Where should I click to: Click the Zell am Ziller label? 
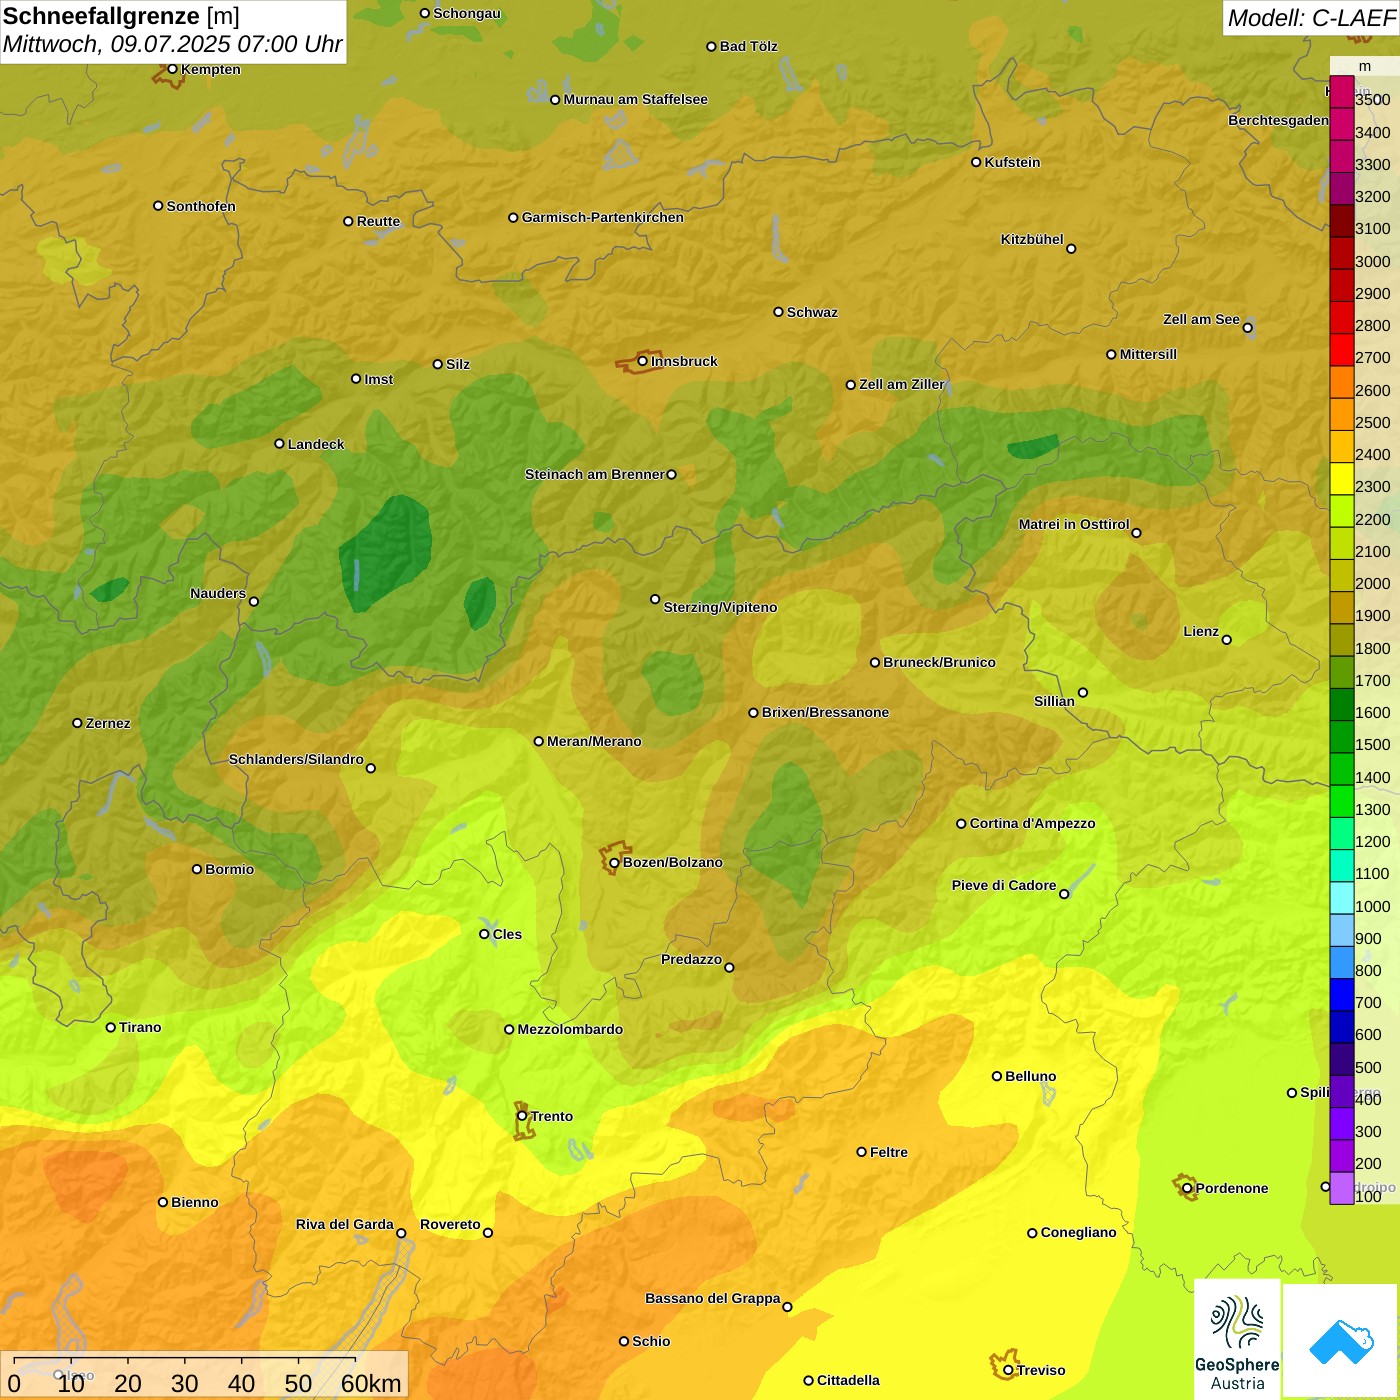902,384
